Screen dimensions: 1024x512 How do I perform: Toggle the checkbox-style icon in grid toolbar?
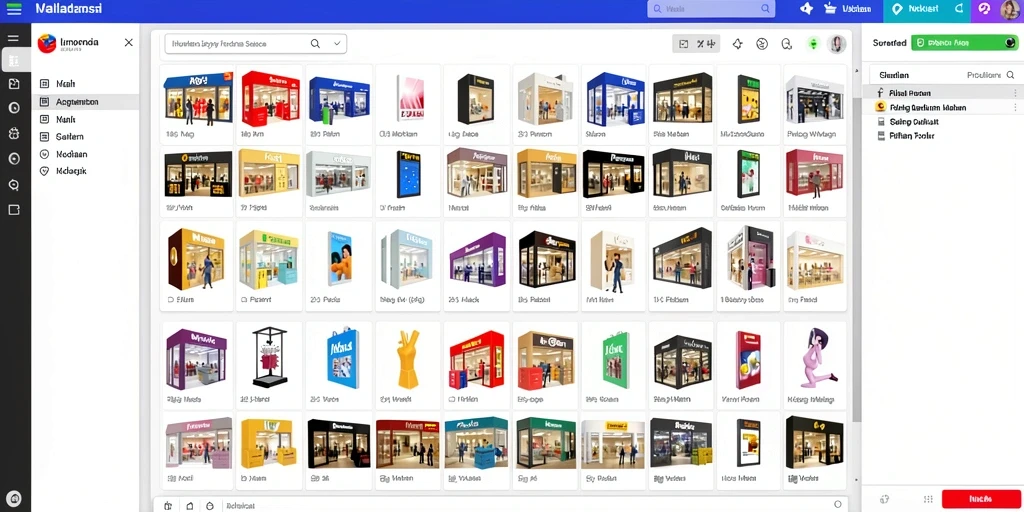pyautogui.click(x=684, y=44)
